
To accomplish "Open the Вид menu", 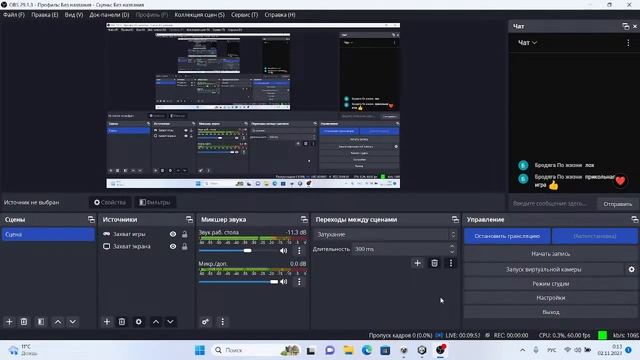I will [74, 15].
